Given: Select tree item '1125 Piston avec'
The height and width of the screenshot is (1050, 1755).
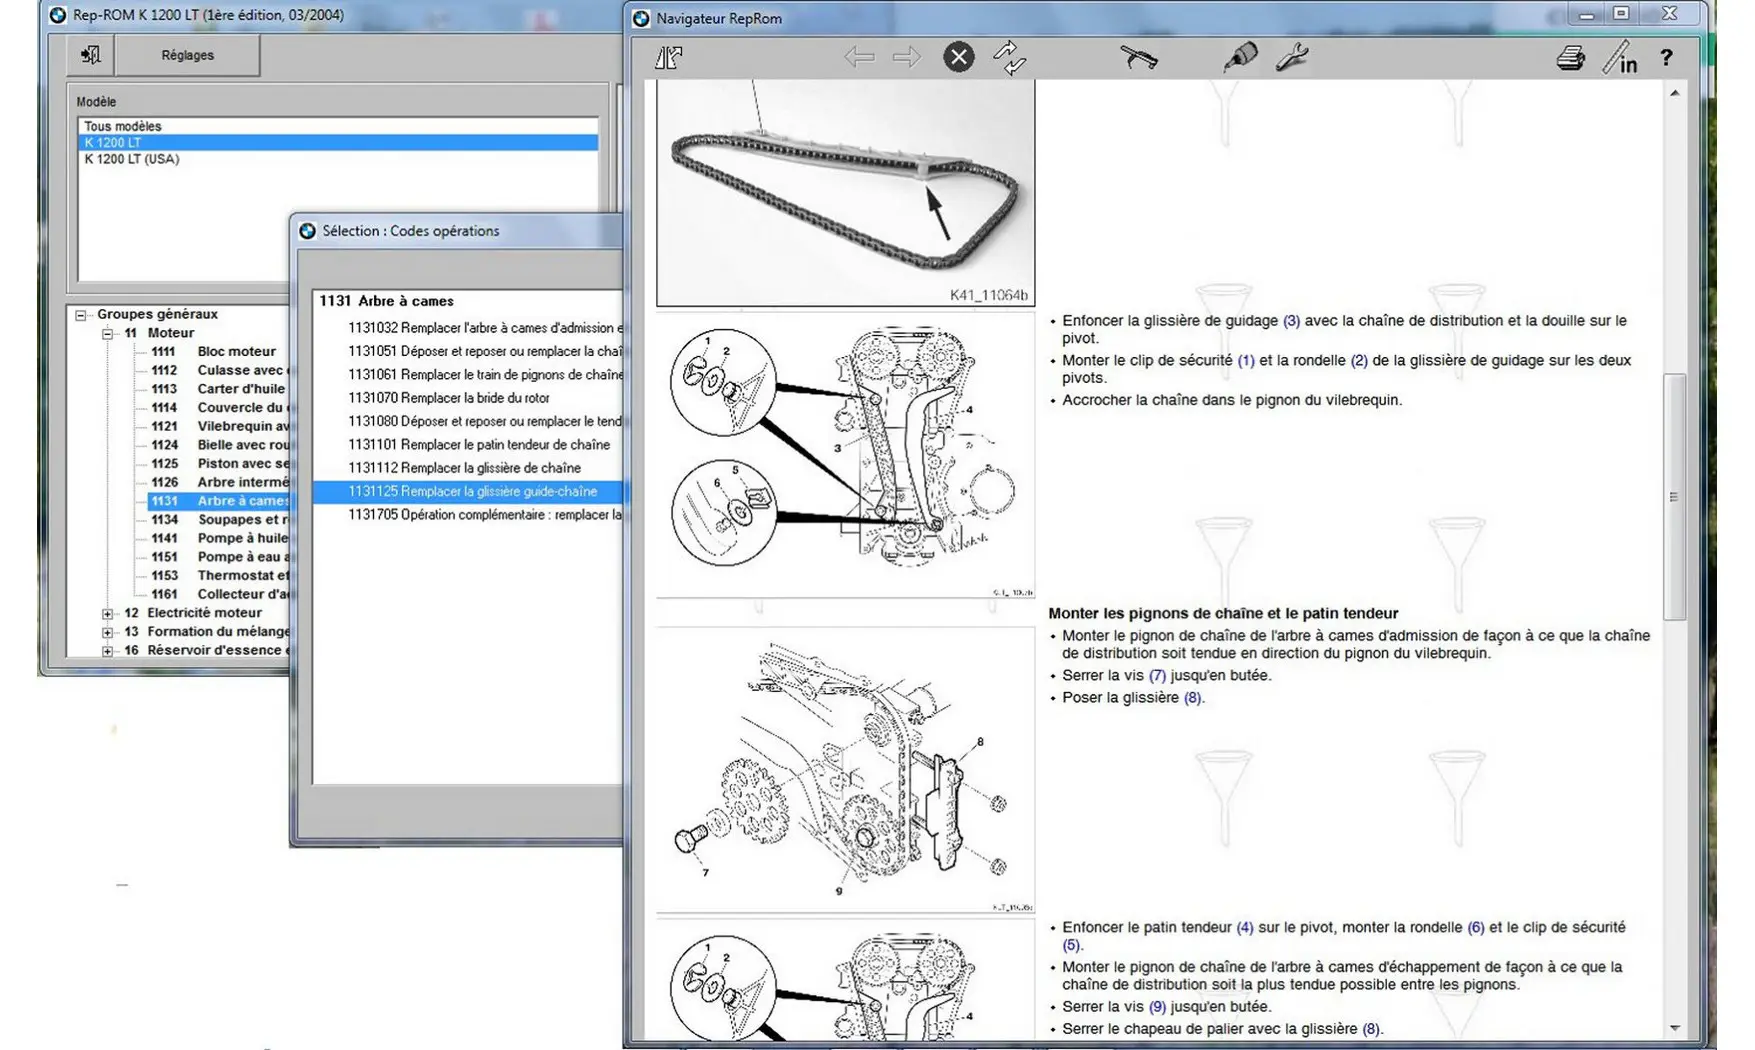Looking at the screenshot, I should [218, 463].
